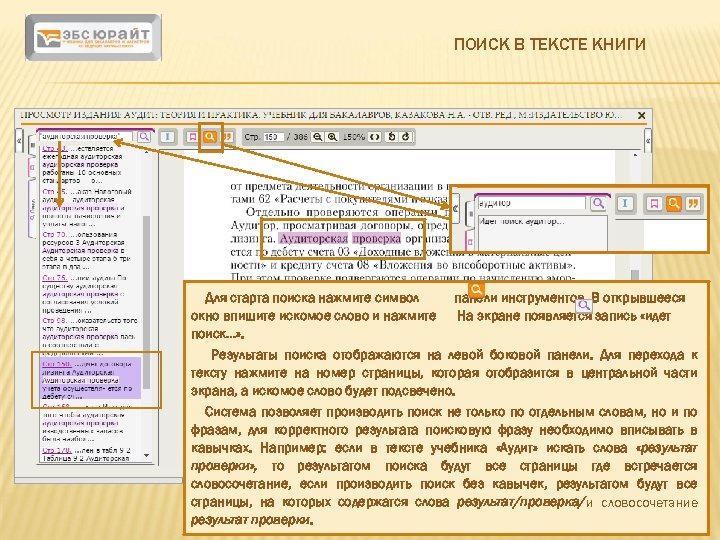Click the down arrow of results scrollbar
Image resolution: width=720 pixels, height=540 pixels.
146,456
